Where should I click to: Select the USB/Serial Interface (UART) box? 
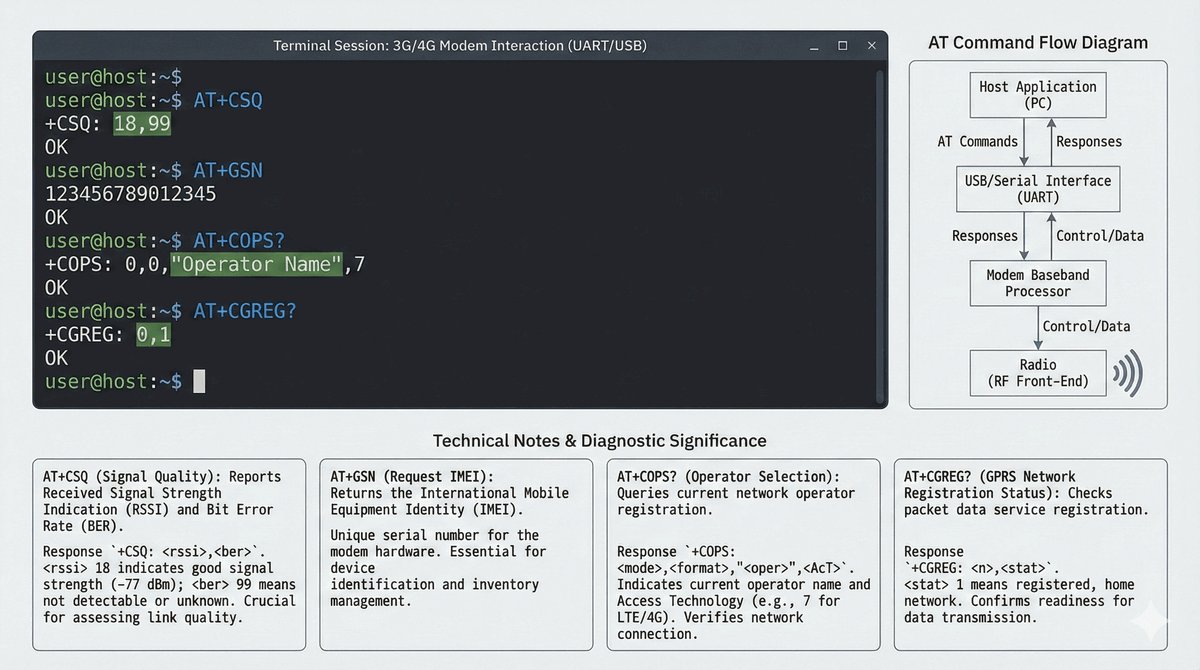[x=1037, y=189]
